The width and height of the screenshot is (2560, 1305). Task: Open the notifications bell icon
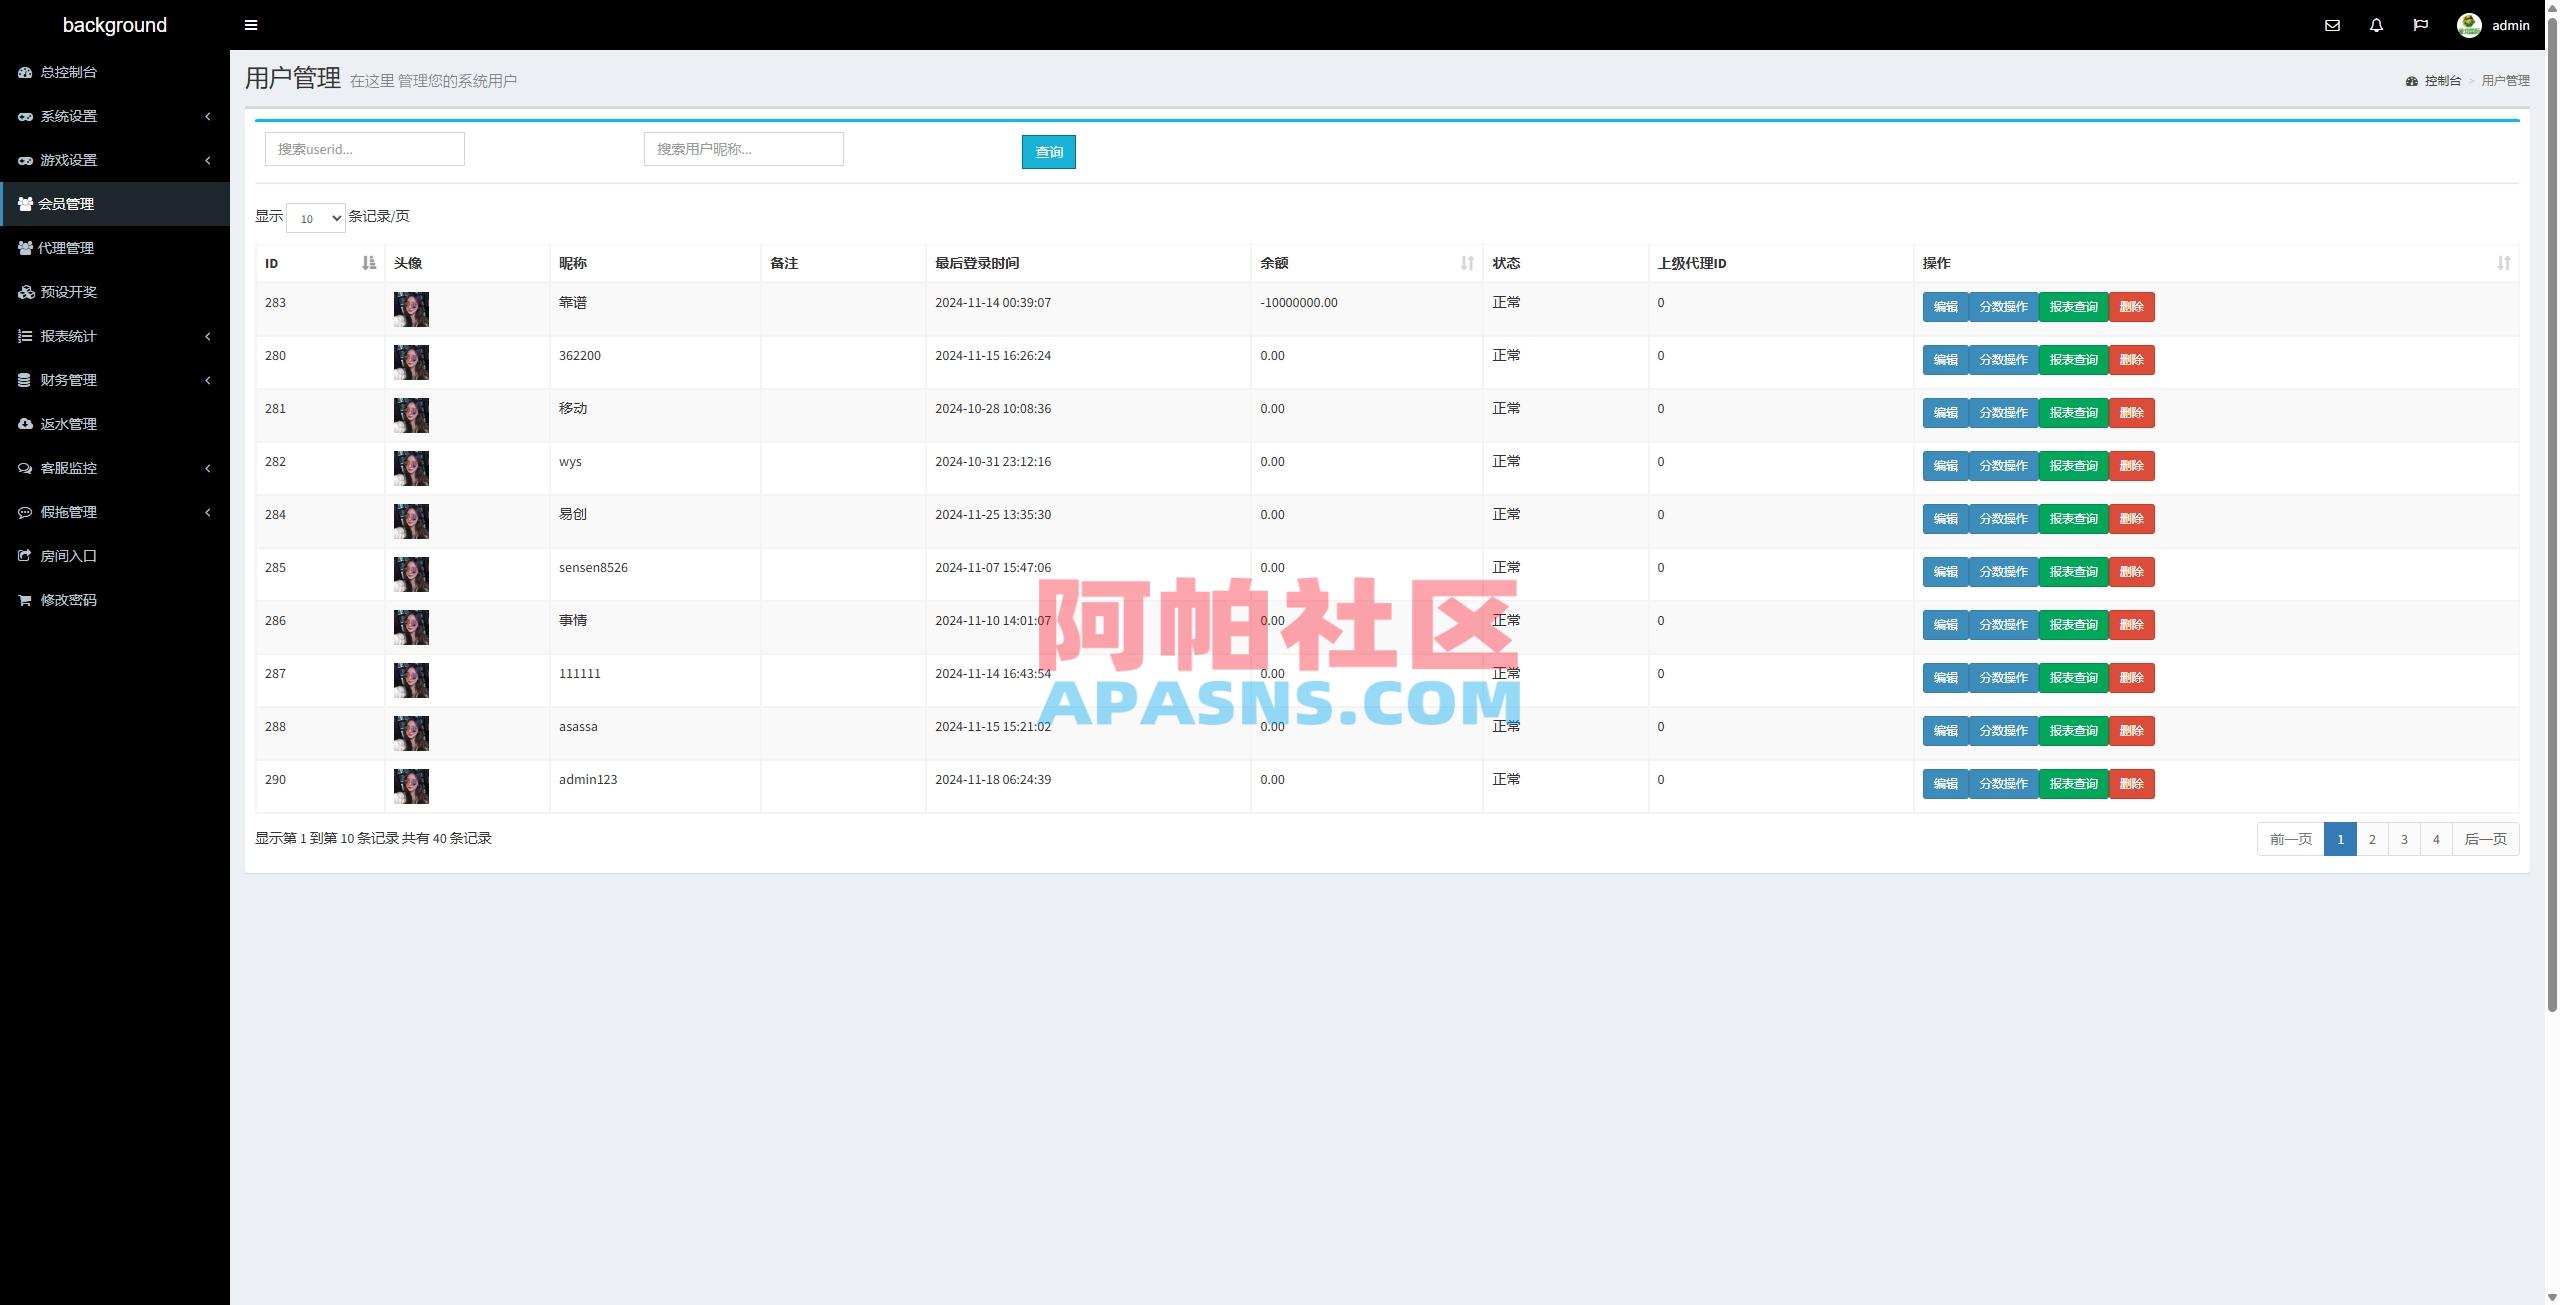click(x=2376, y=25)
